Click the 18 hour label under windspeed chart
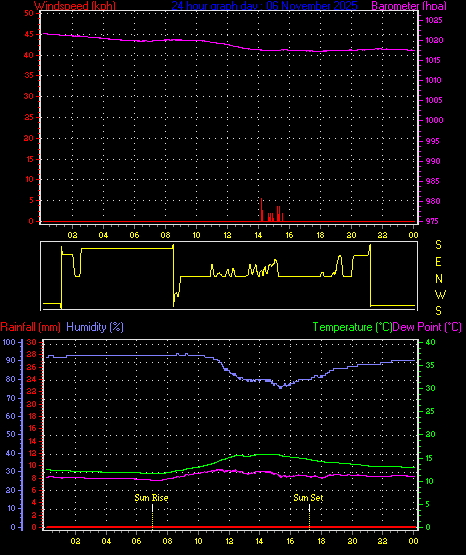The image size is (466, 555). point(320,235)
